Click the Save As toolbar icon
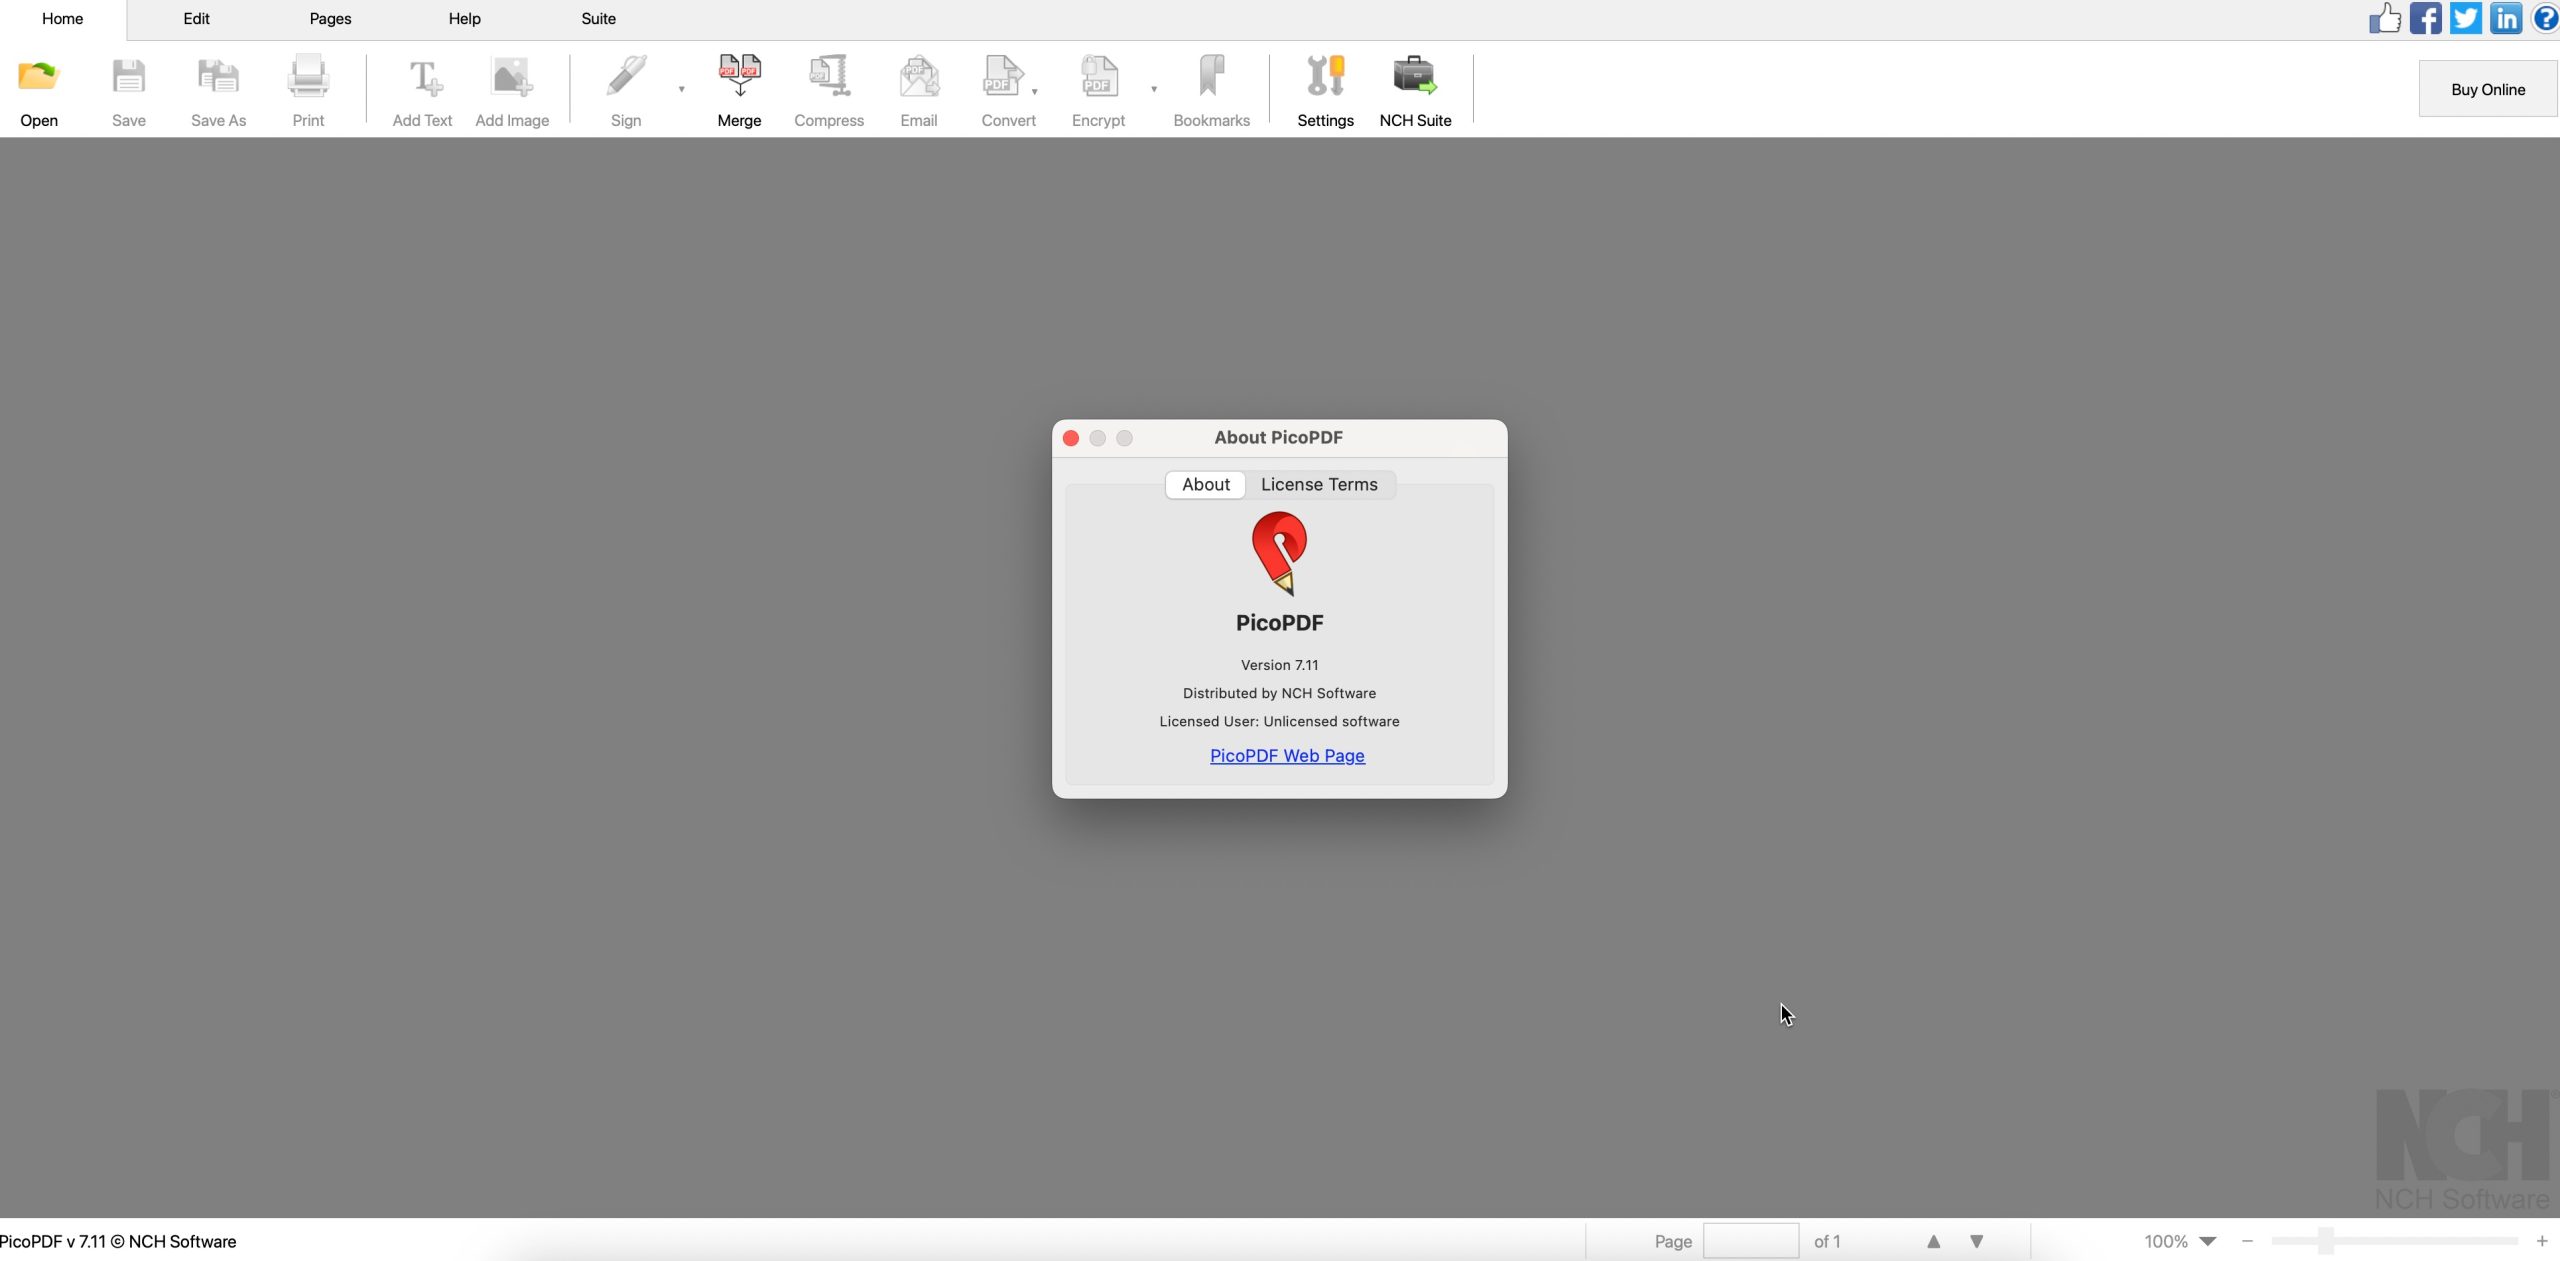 point(218,77)
